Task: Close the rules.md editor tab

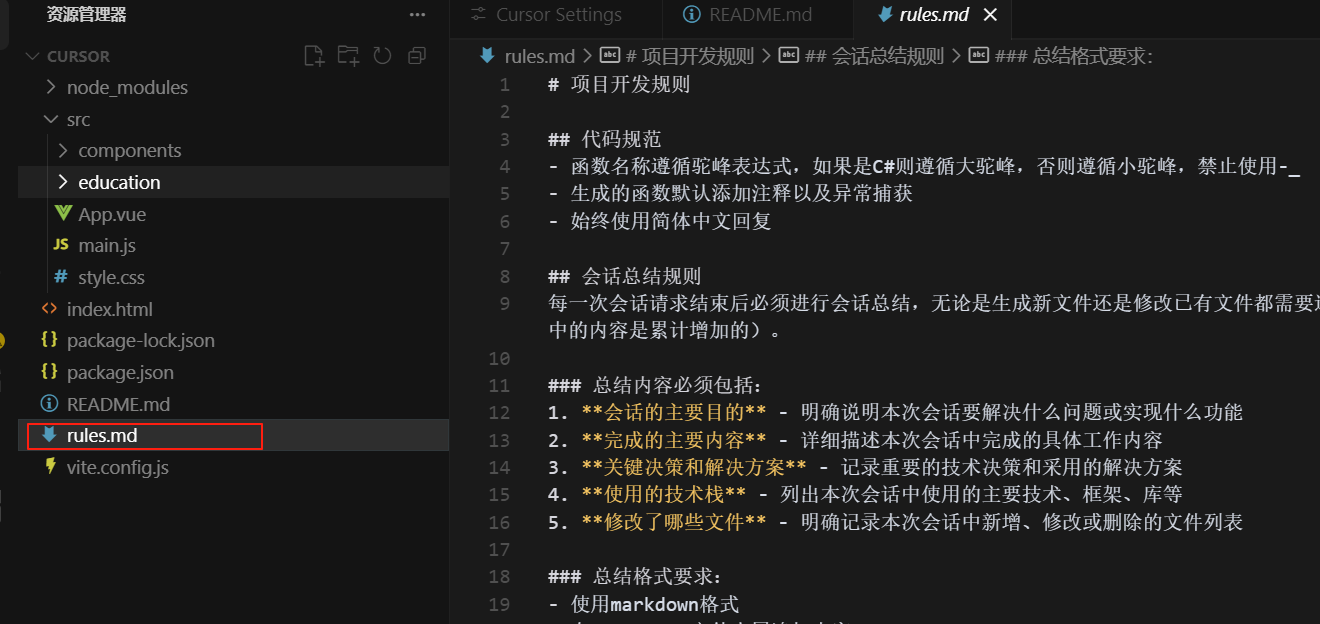Action: 990,15
